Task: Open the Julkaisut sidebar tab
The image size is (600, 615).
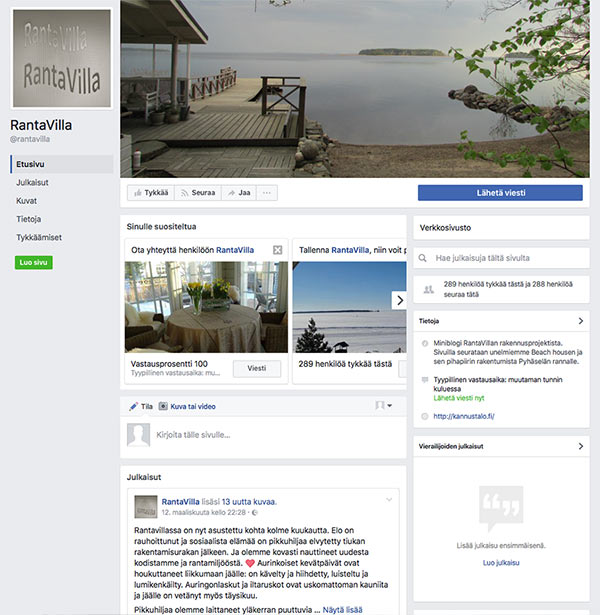Action: tap(32, 182)
